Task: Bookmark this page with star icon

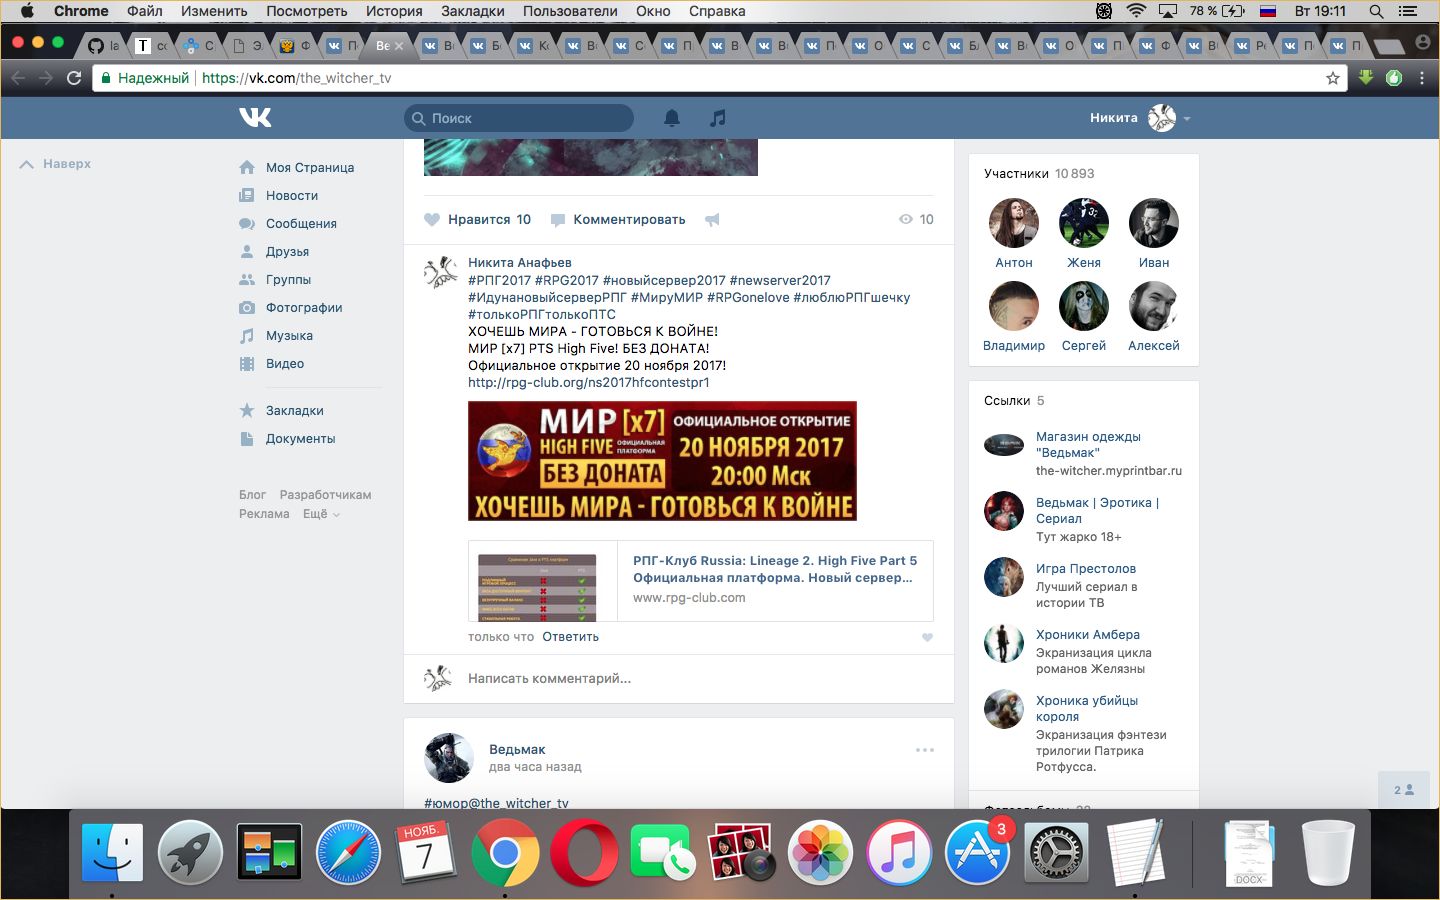Action: [1332, 78]
